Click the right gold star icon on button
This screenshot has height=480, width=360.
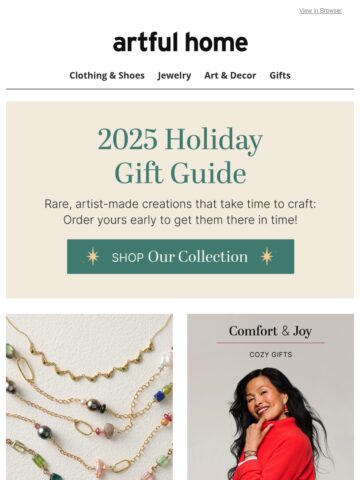point(267,257)
